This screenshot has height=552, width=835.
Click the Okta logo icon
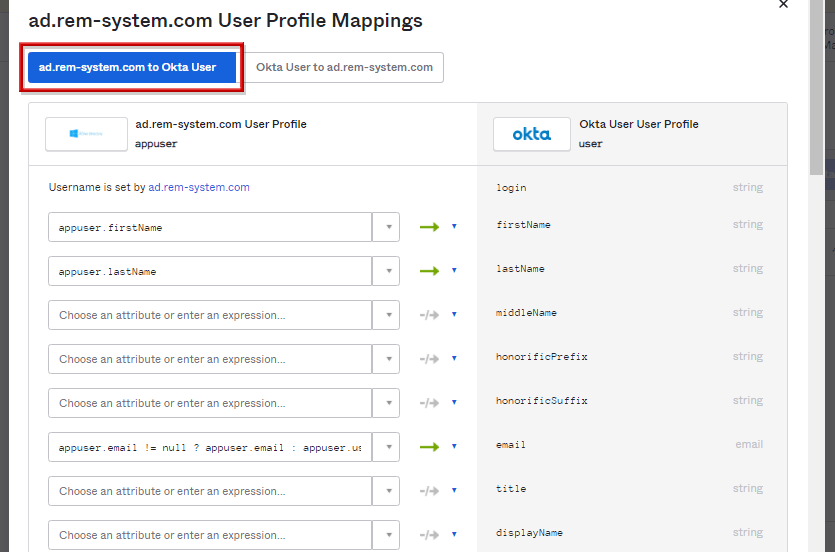tap(531, 134)
